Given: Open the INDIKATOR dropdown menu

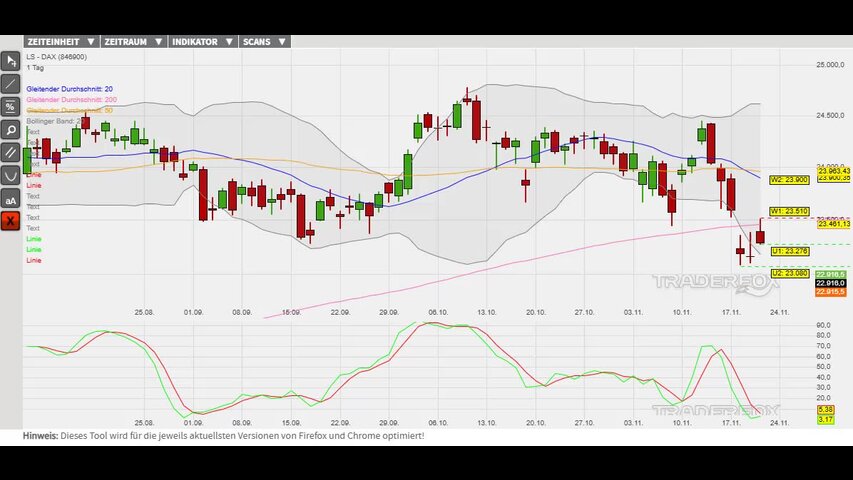Looking at the screenshot, I should click(x=202, y=42).
